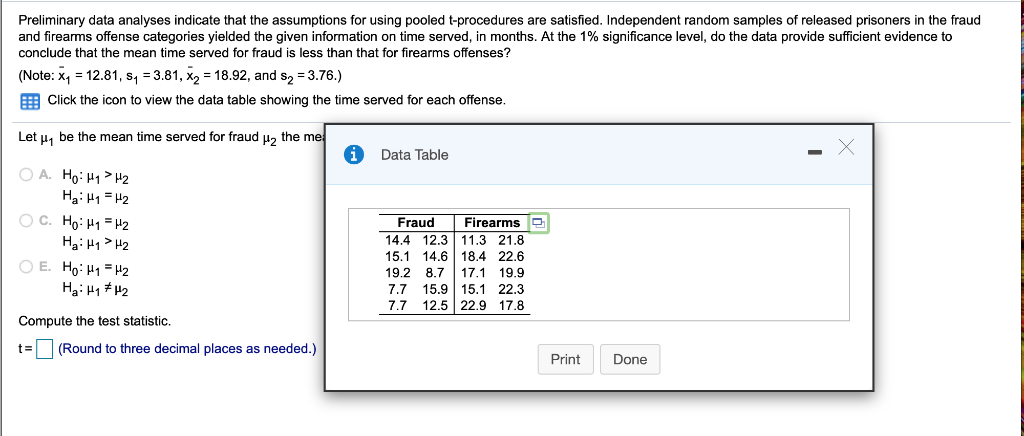Click the copy icon beside Firearms header
Screen dimensions: 1024x436
[539, 222]
